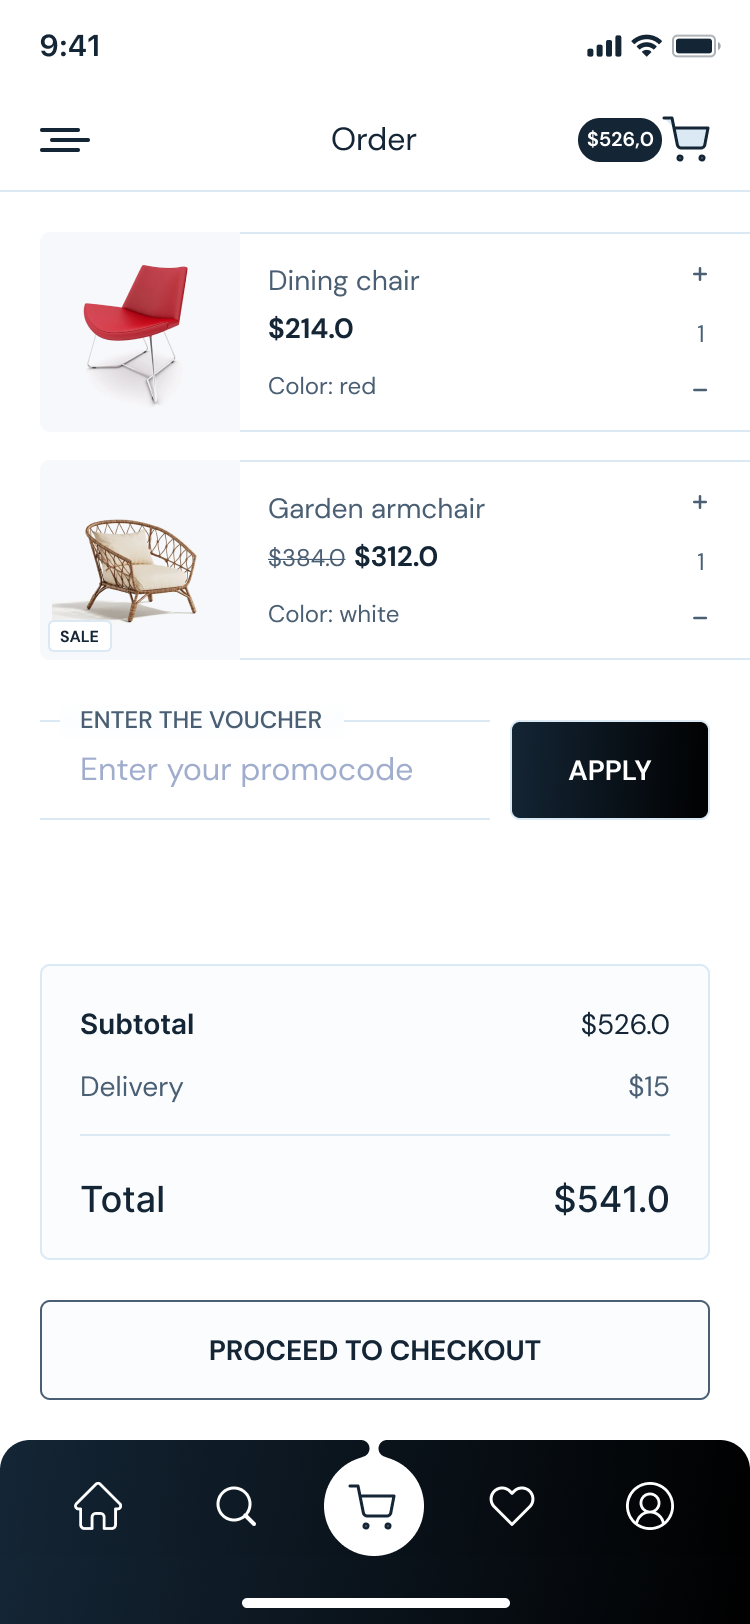750x1624 pixels.
Task: Tap the $526,0 cart total badge
Action: point(619,140)
